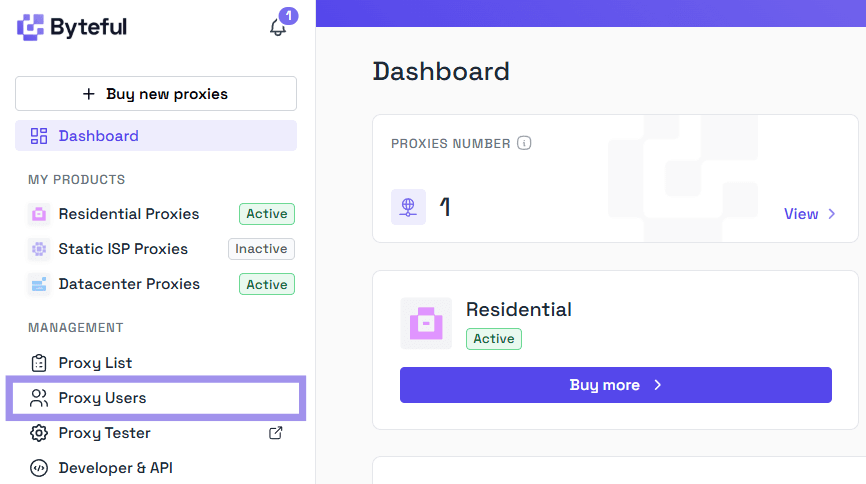Click the Buy more button
This screenshot has width=866, height=484.
pyautogui.click(x=616, y=385)
